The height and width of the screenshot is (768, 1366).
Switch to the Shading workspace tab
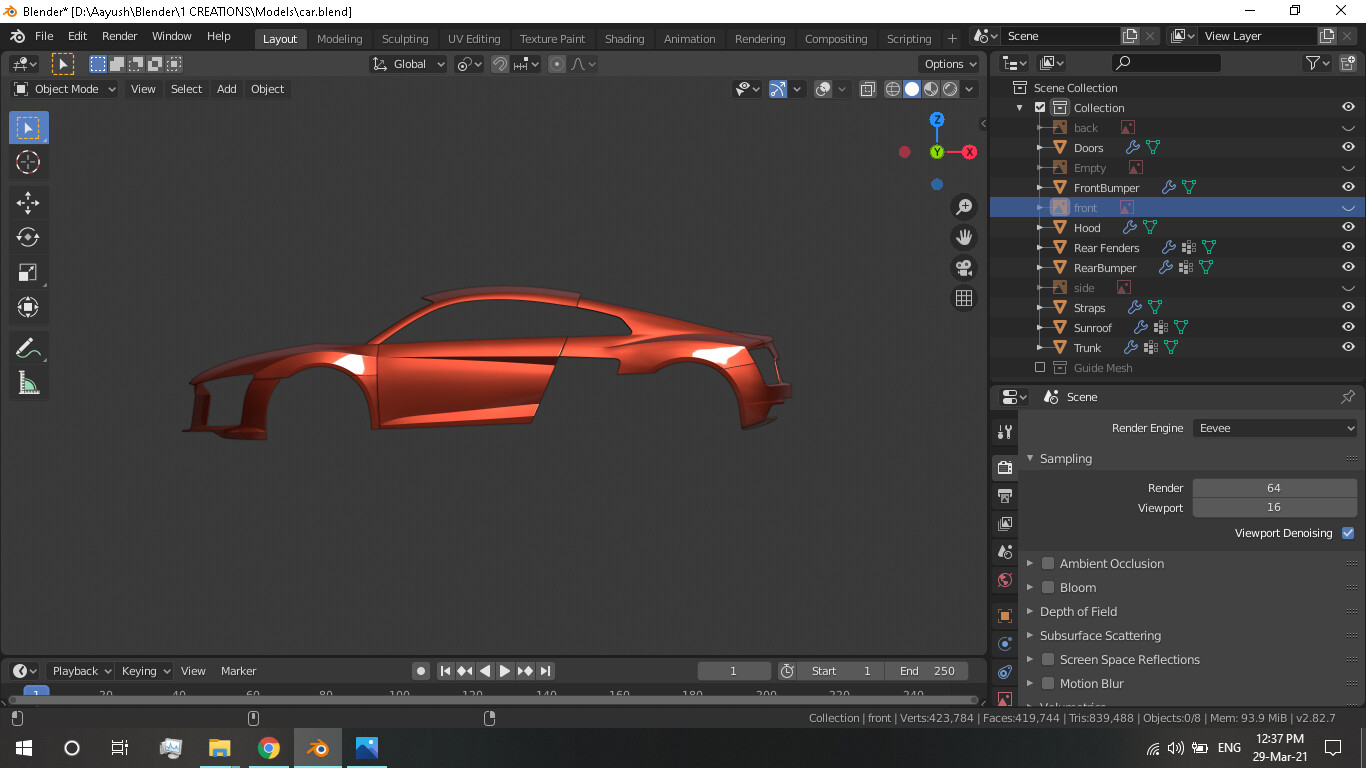pos(624,39)
